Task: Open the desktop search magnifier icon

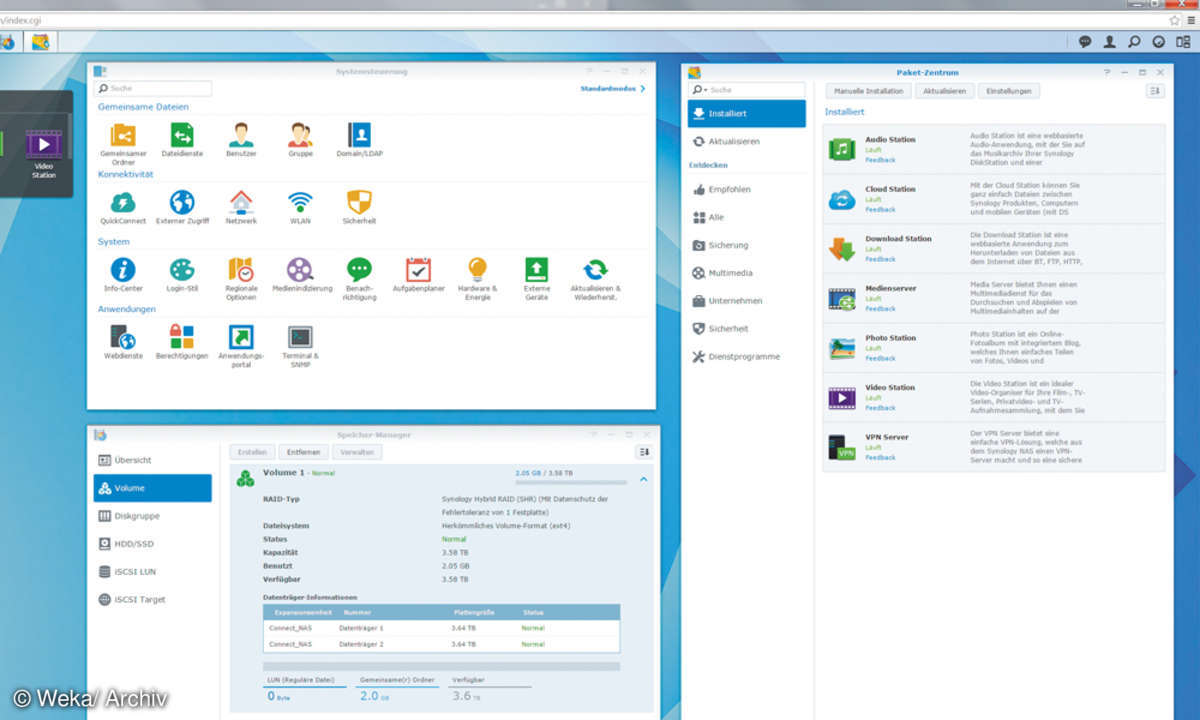Action: pos(1134,42)
